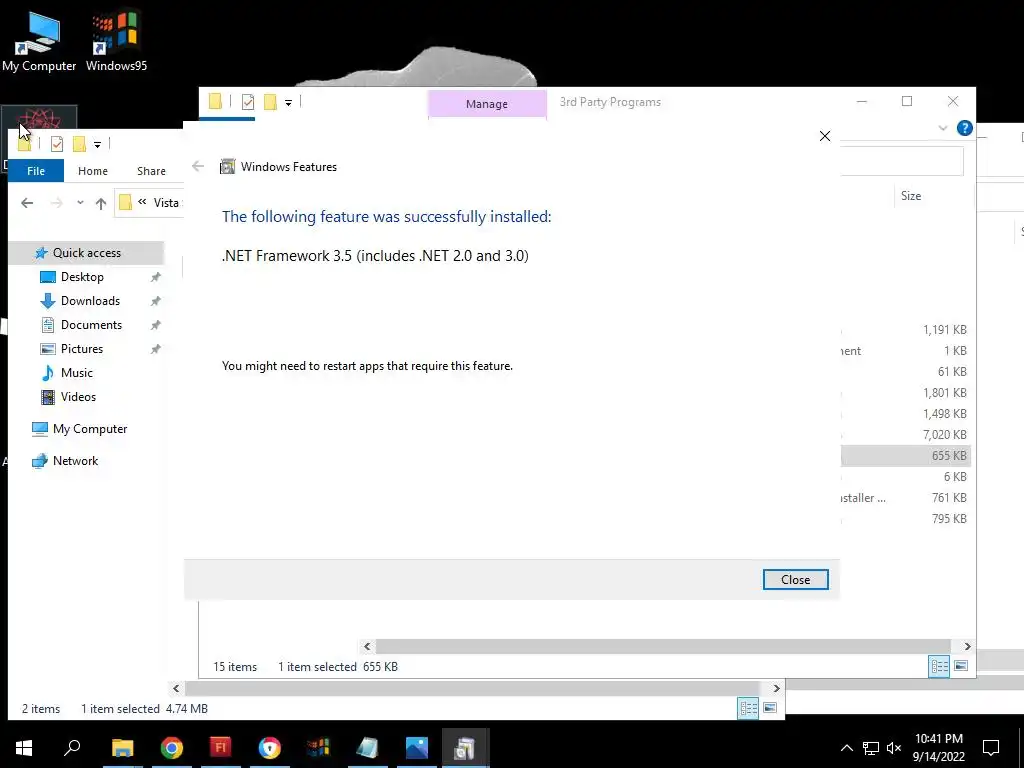Viewport: 1024px width, 768px height.
Task: Launch Google Chrome from taskbar
Action: [172, 748]
